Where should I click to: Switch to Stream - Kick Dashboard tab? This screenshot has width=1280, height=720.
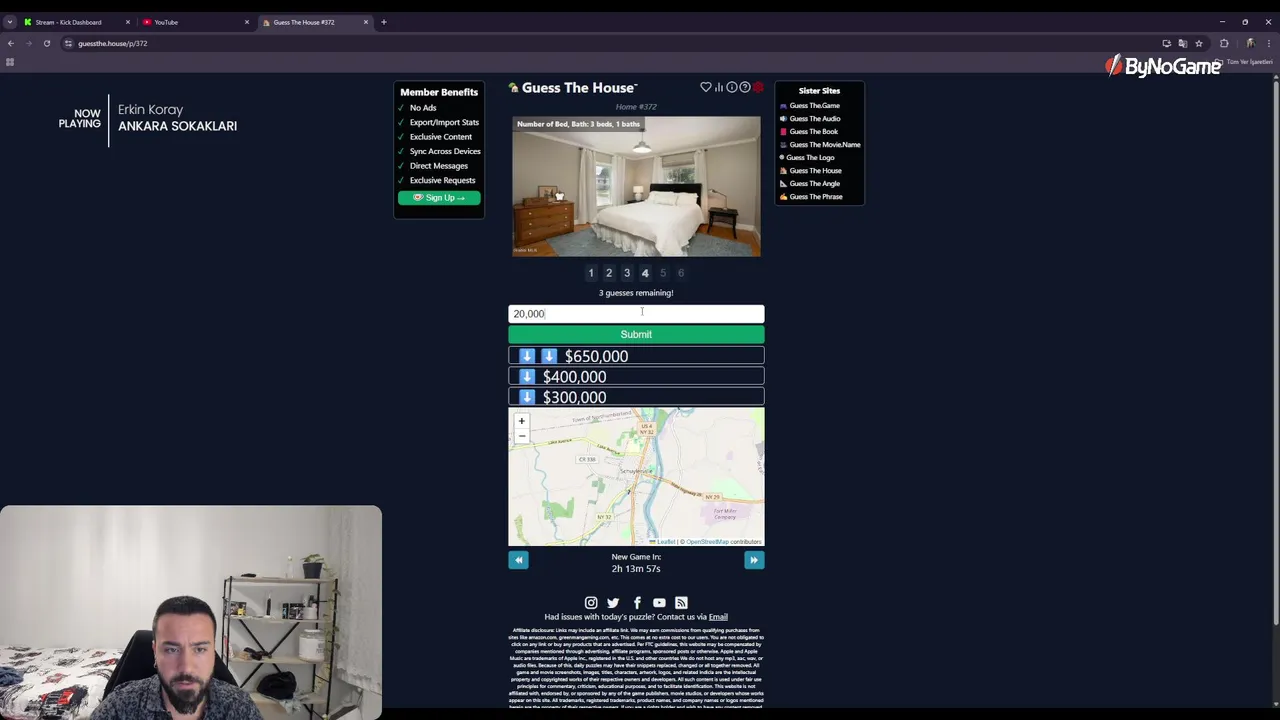pos(76,22)
